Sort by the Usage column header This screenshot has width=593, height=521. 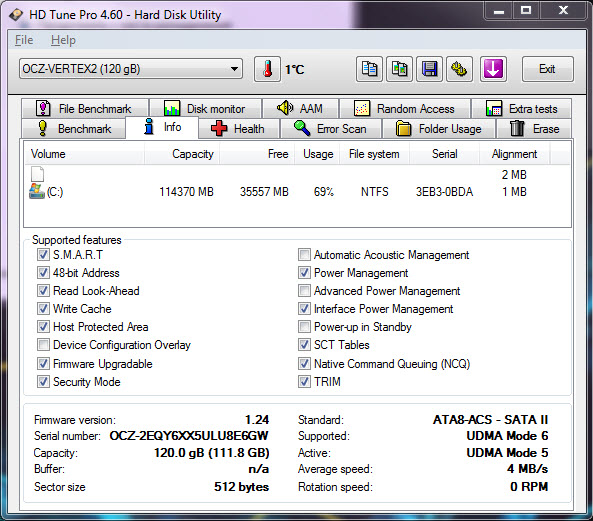(317, 154)
